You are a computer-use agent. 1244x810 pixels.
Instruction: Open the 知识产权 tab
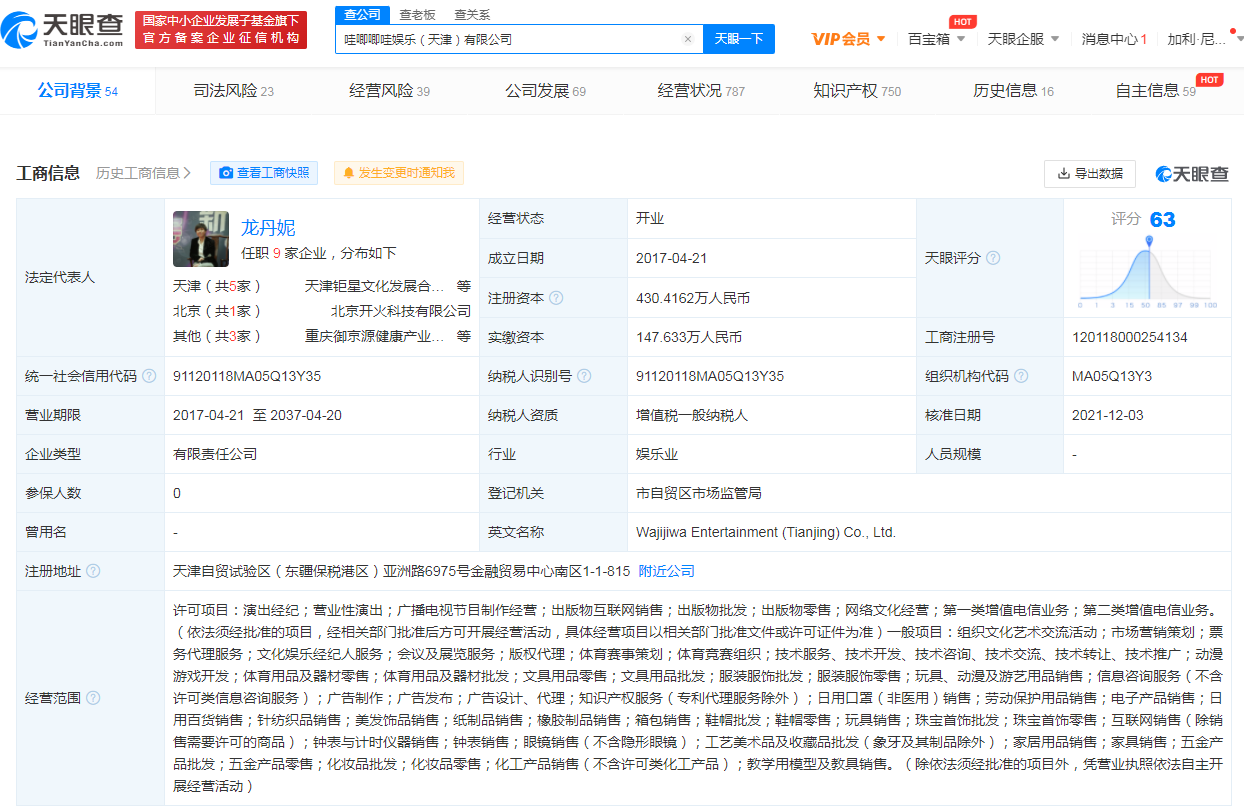tap(856, 91)
